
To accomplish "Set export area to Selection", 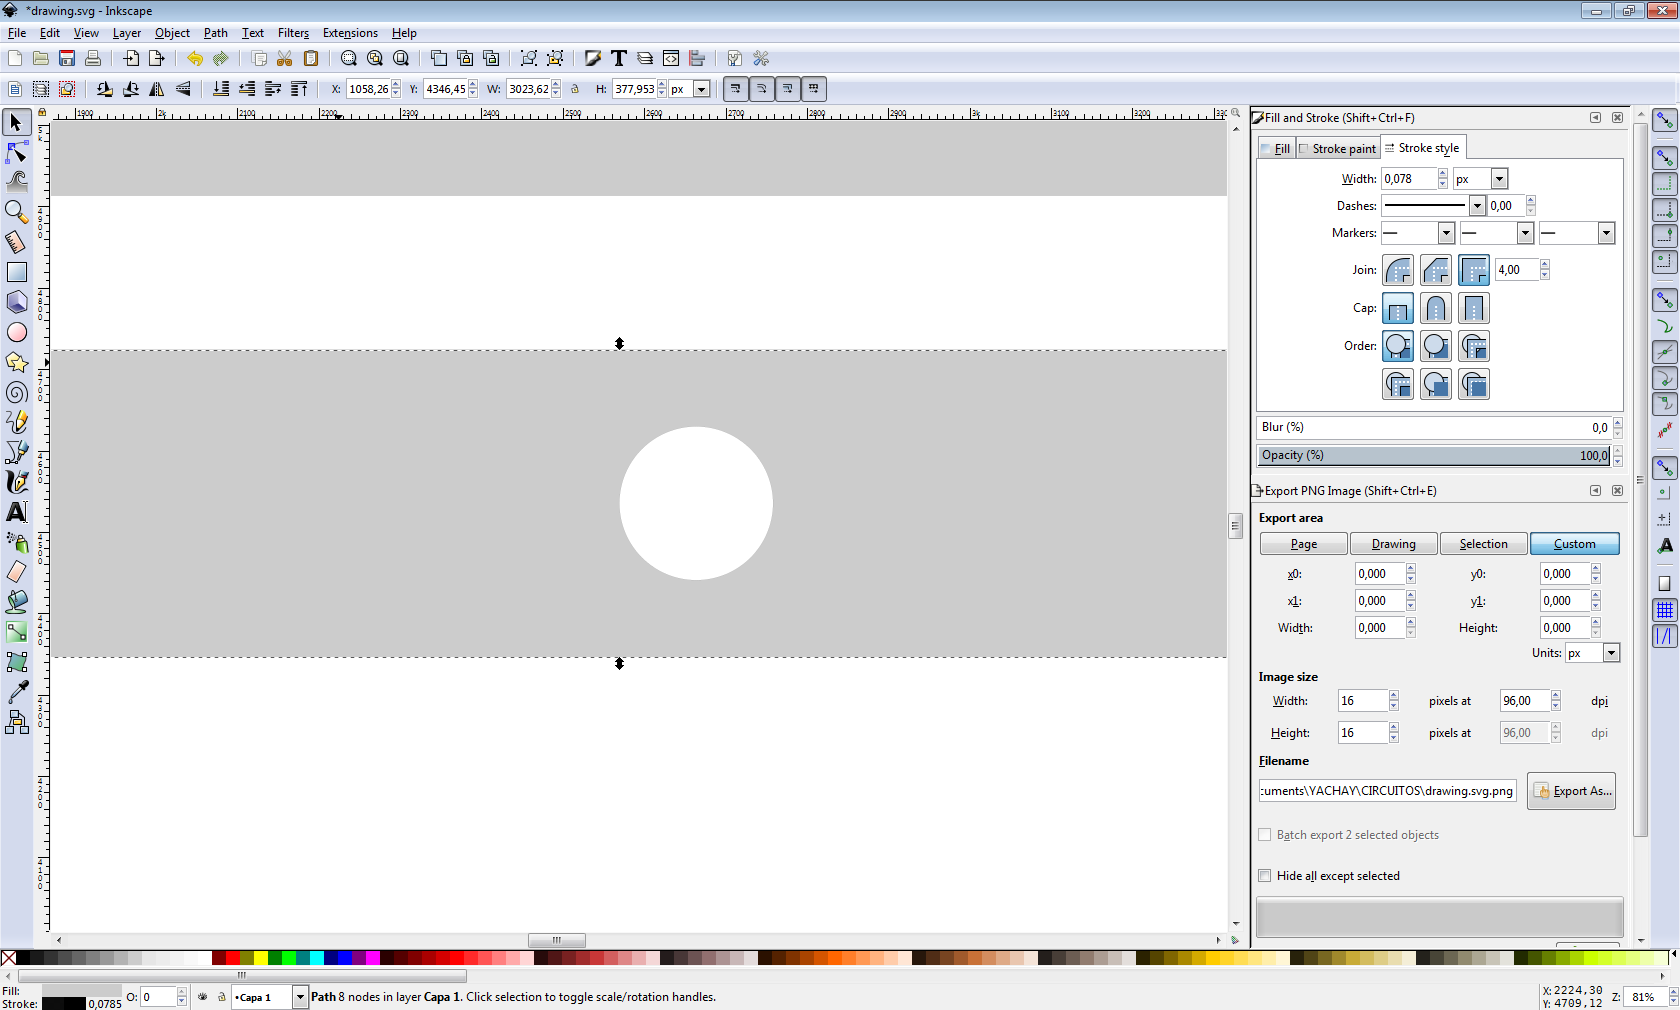I will pos(1484,544).
